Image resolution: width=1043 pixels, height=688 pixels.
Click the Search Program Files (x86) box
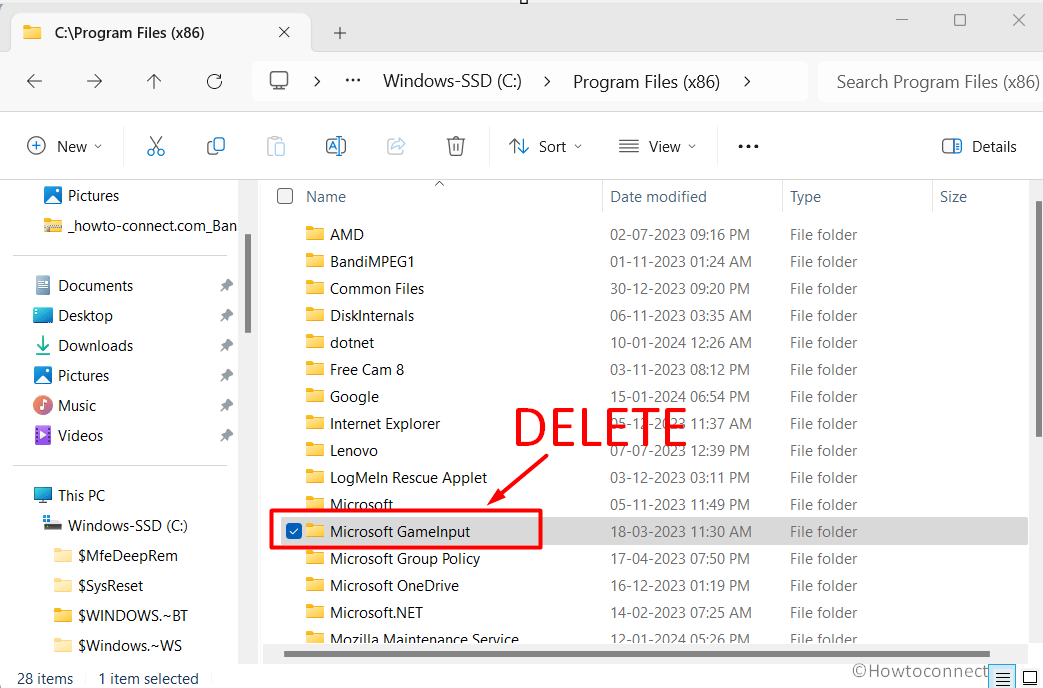[931, 81]
